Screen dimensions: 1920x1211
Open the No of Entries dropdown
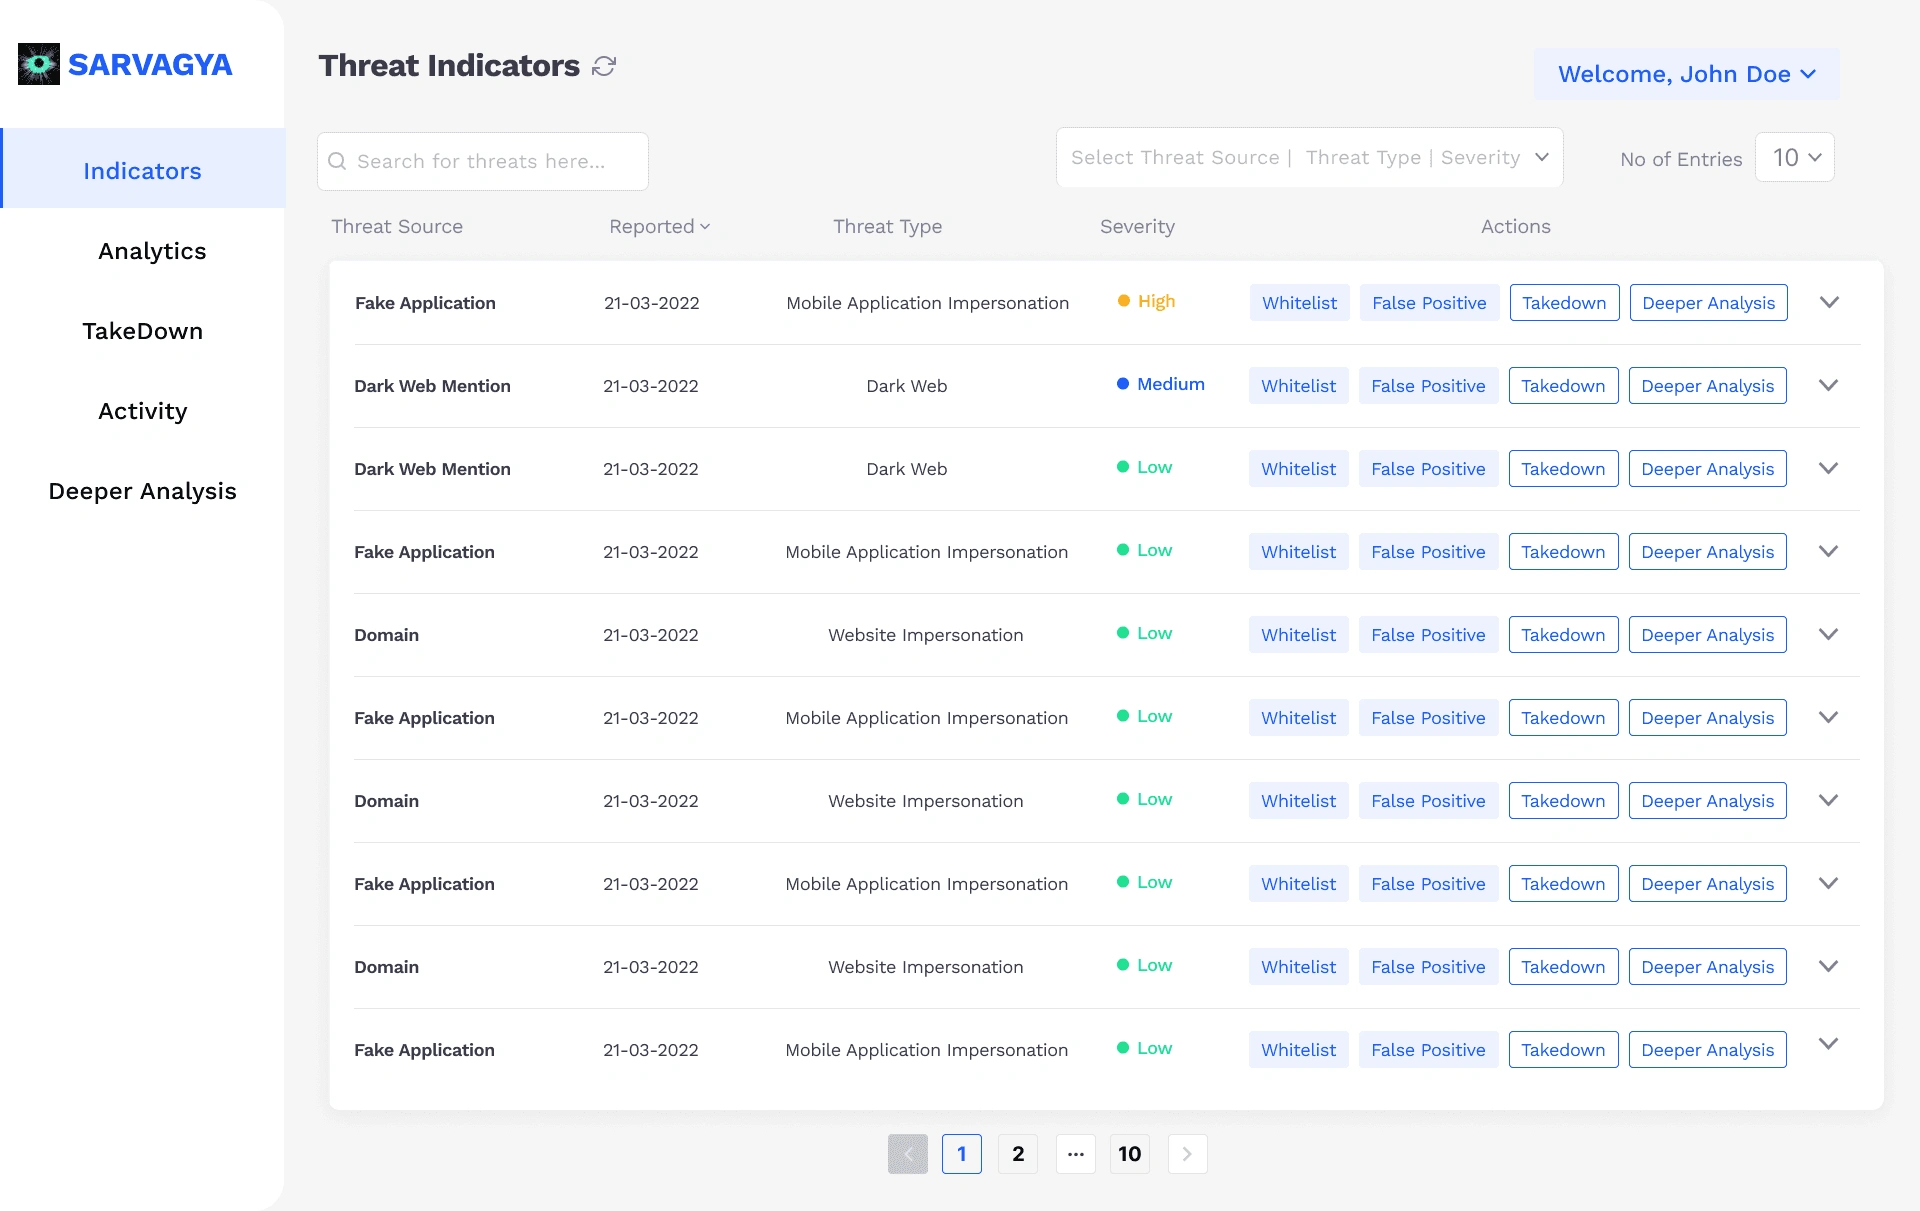1795,157
